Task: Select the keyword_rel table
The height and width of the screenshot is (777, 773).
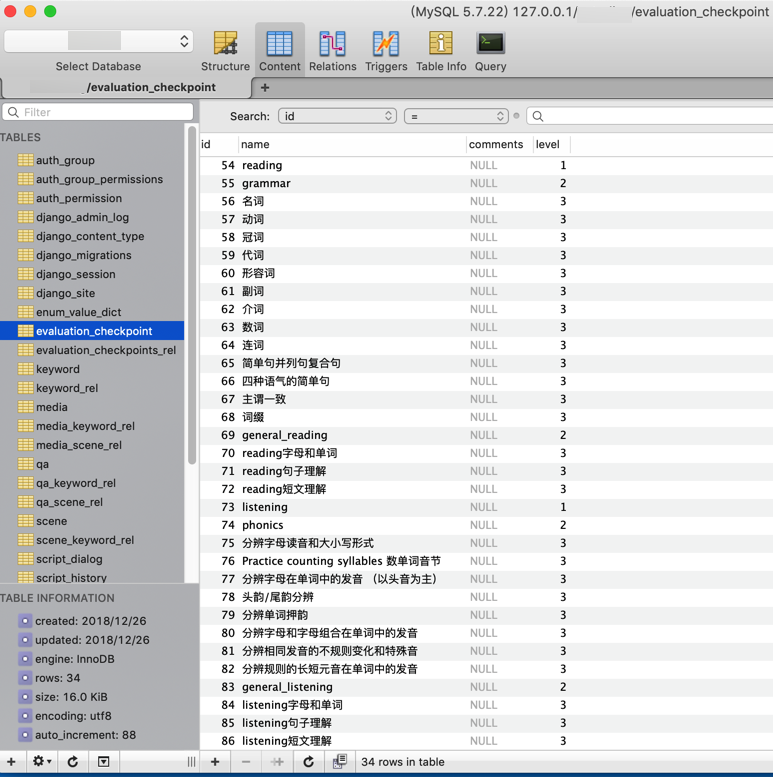Action: [x=67, y=388]
